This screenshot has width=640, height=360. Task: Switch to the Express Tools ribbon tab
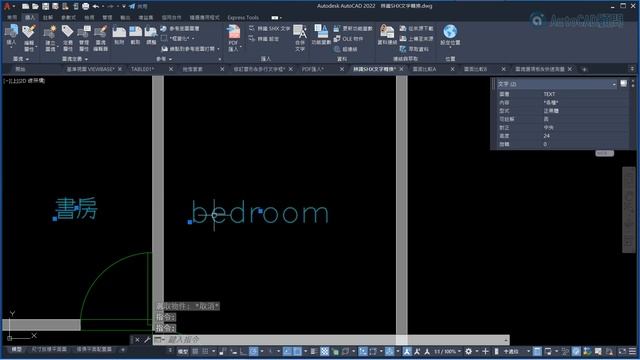coord(243,18)
